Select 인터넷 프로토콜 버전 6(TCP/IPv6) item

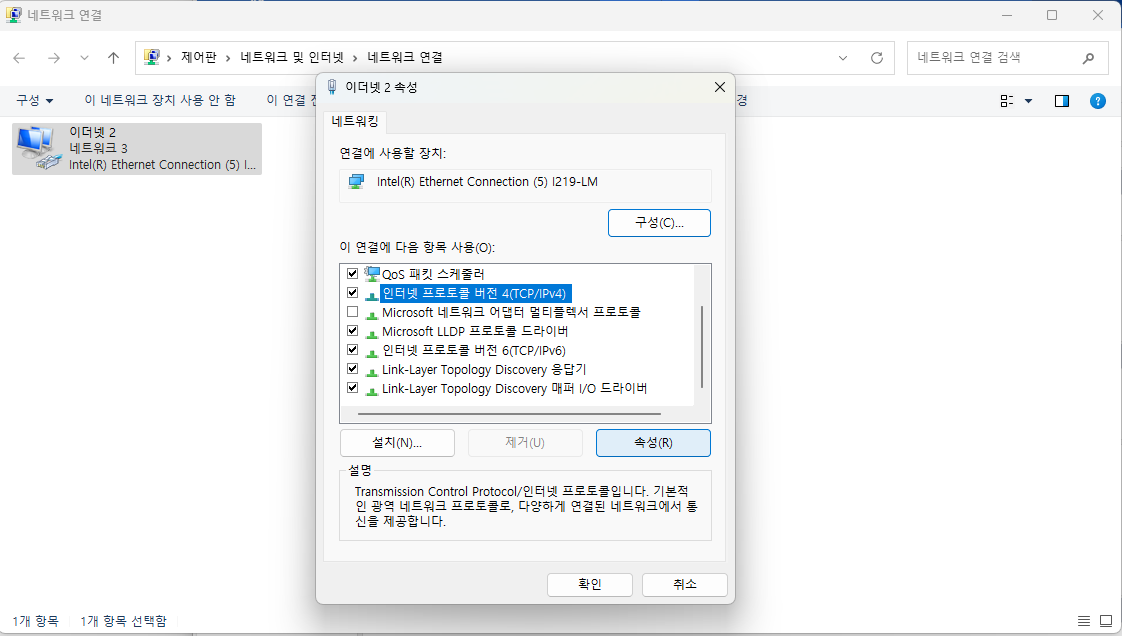(x=474, y=351)
